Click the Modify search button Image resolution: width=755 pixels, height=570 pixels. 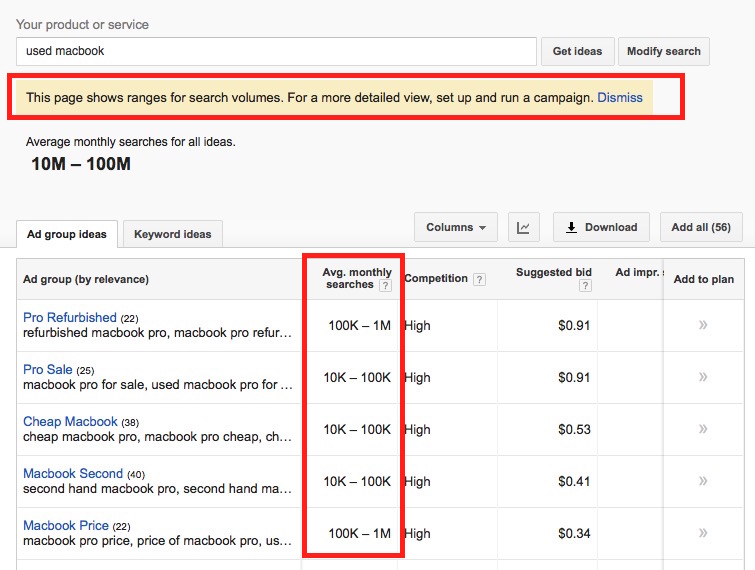pyautogui.click(x=664, y=51)
